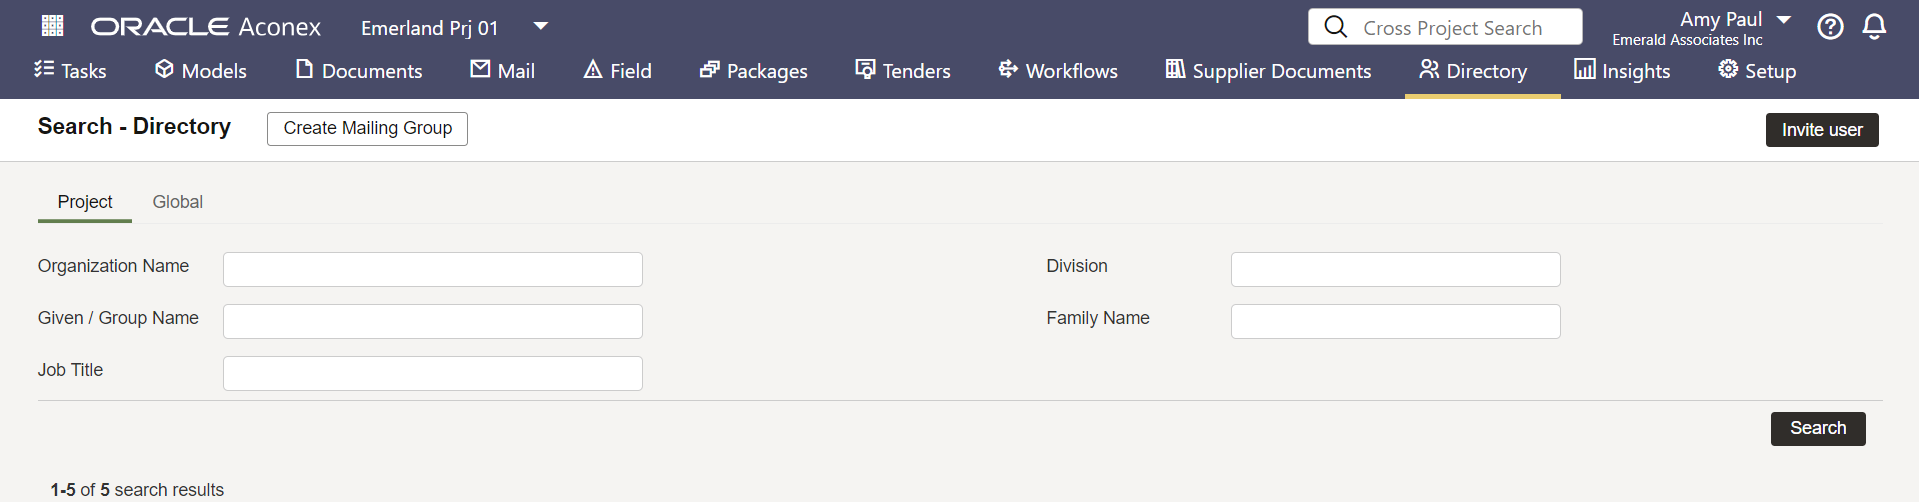The height and width of the screenshot is (502, 1919).
Task: Click the Create Mailing Group button
Action: [367, 128]
